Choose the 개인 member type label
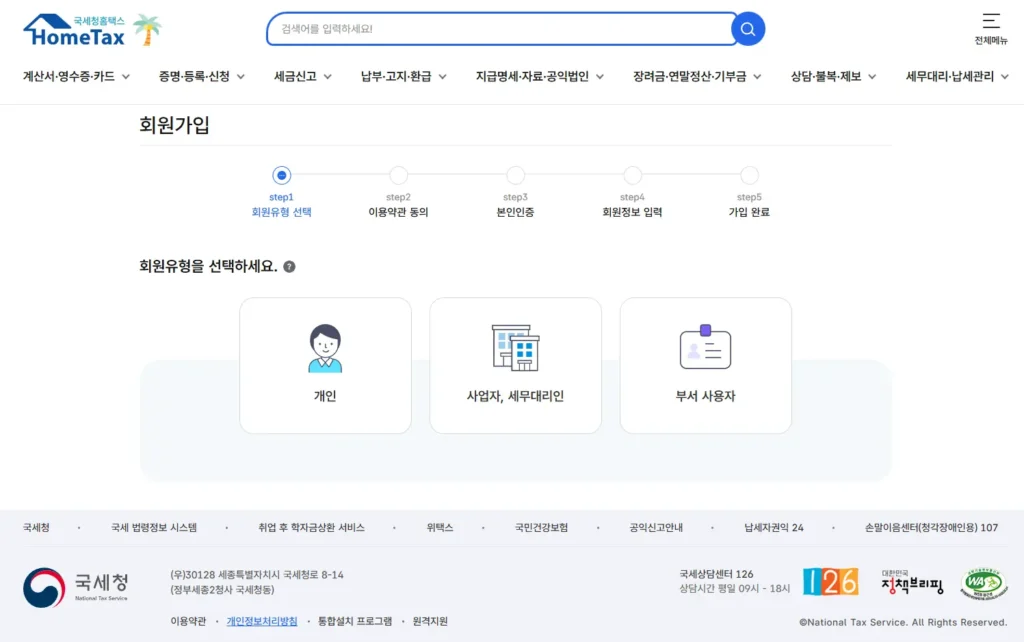Screen dimensions: 1024x642 tap(325, 396)
